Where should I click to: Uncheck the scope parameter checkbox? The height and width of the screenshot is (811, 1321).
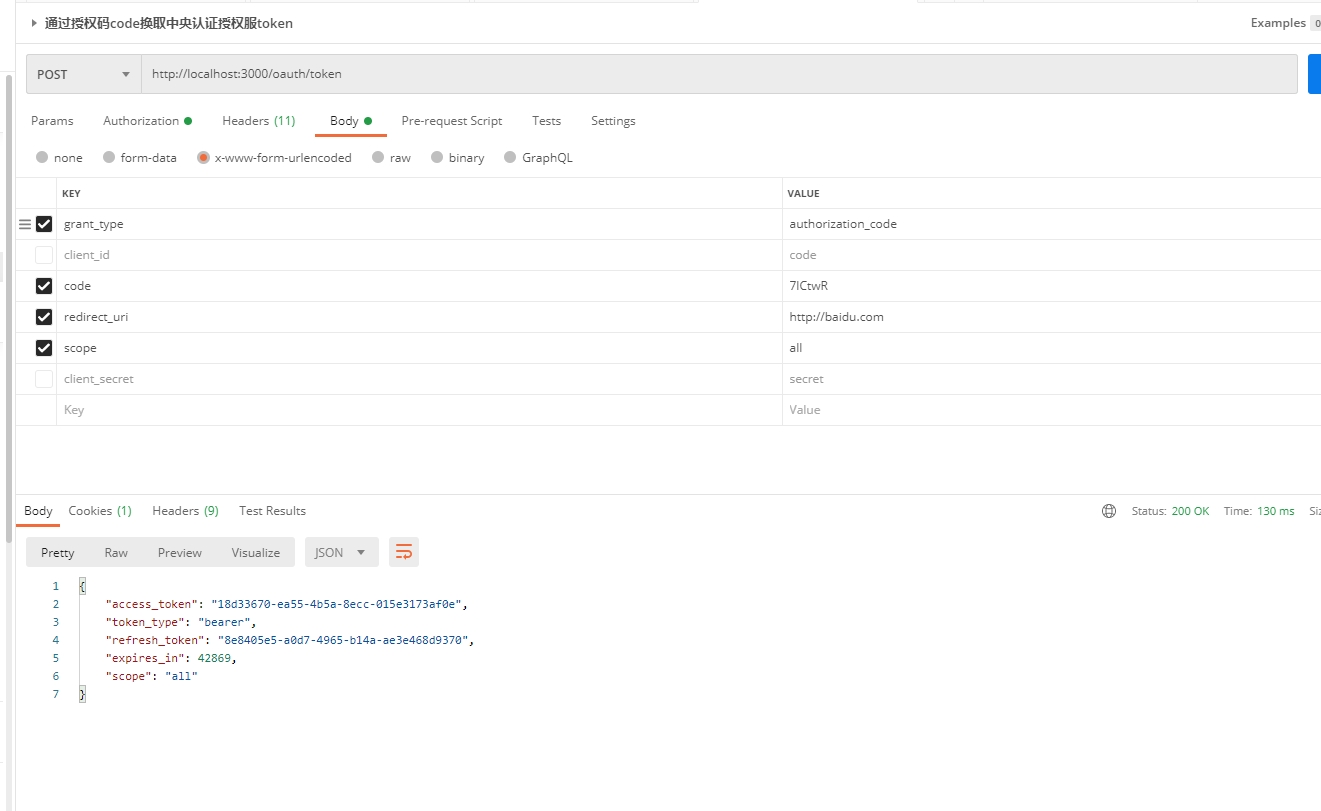tap(44, 348)
